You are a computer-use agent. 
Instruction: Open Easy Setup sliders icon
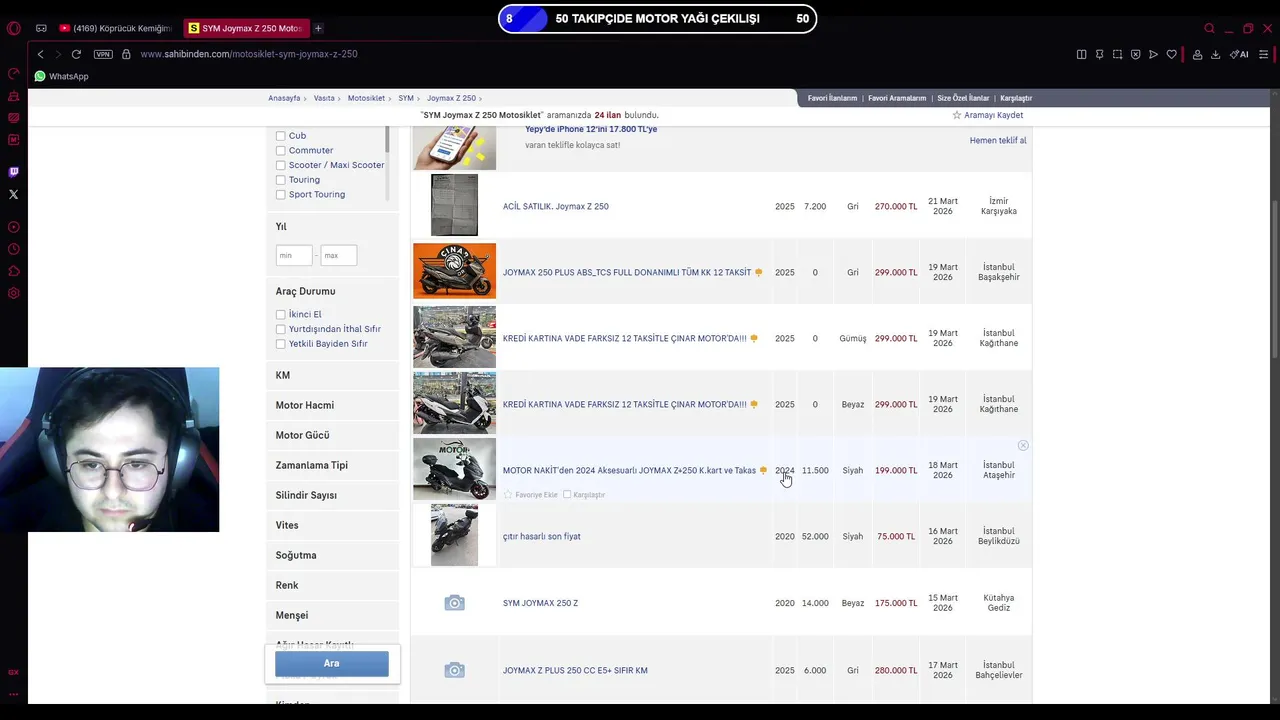1264,54
